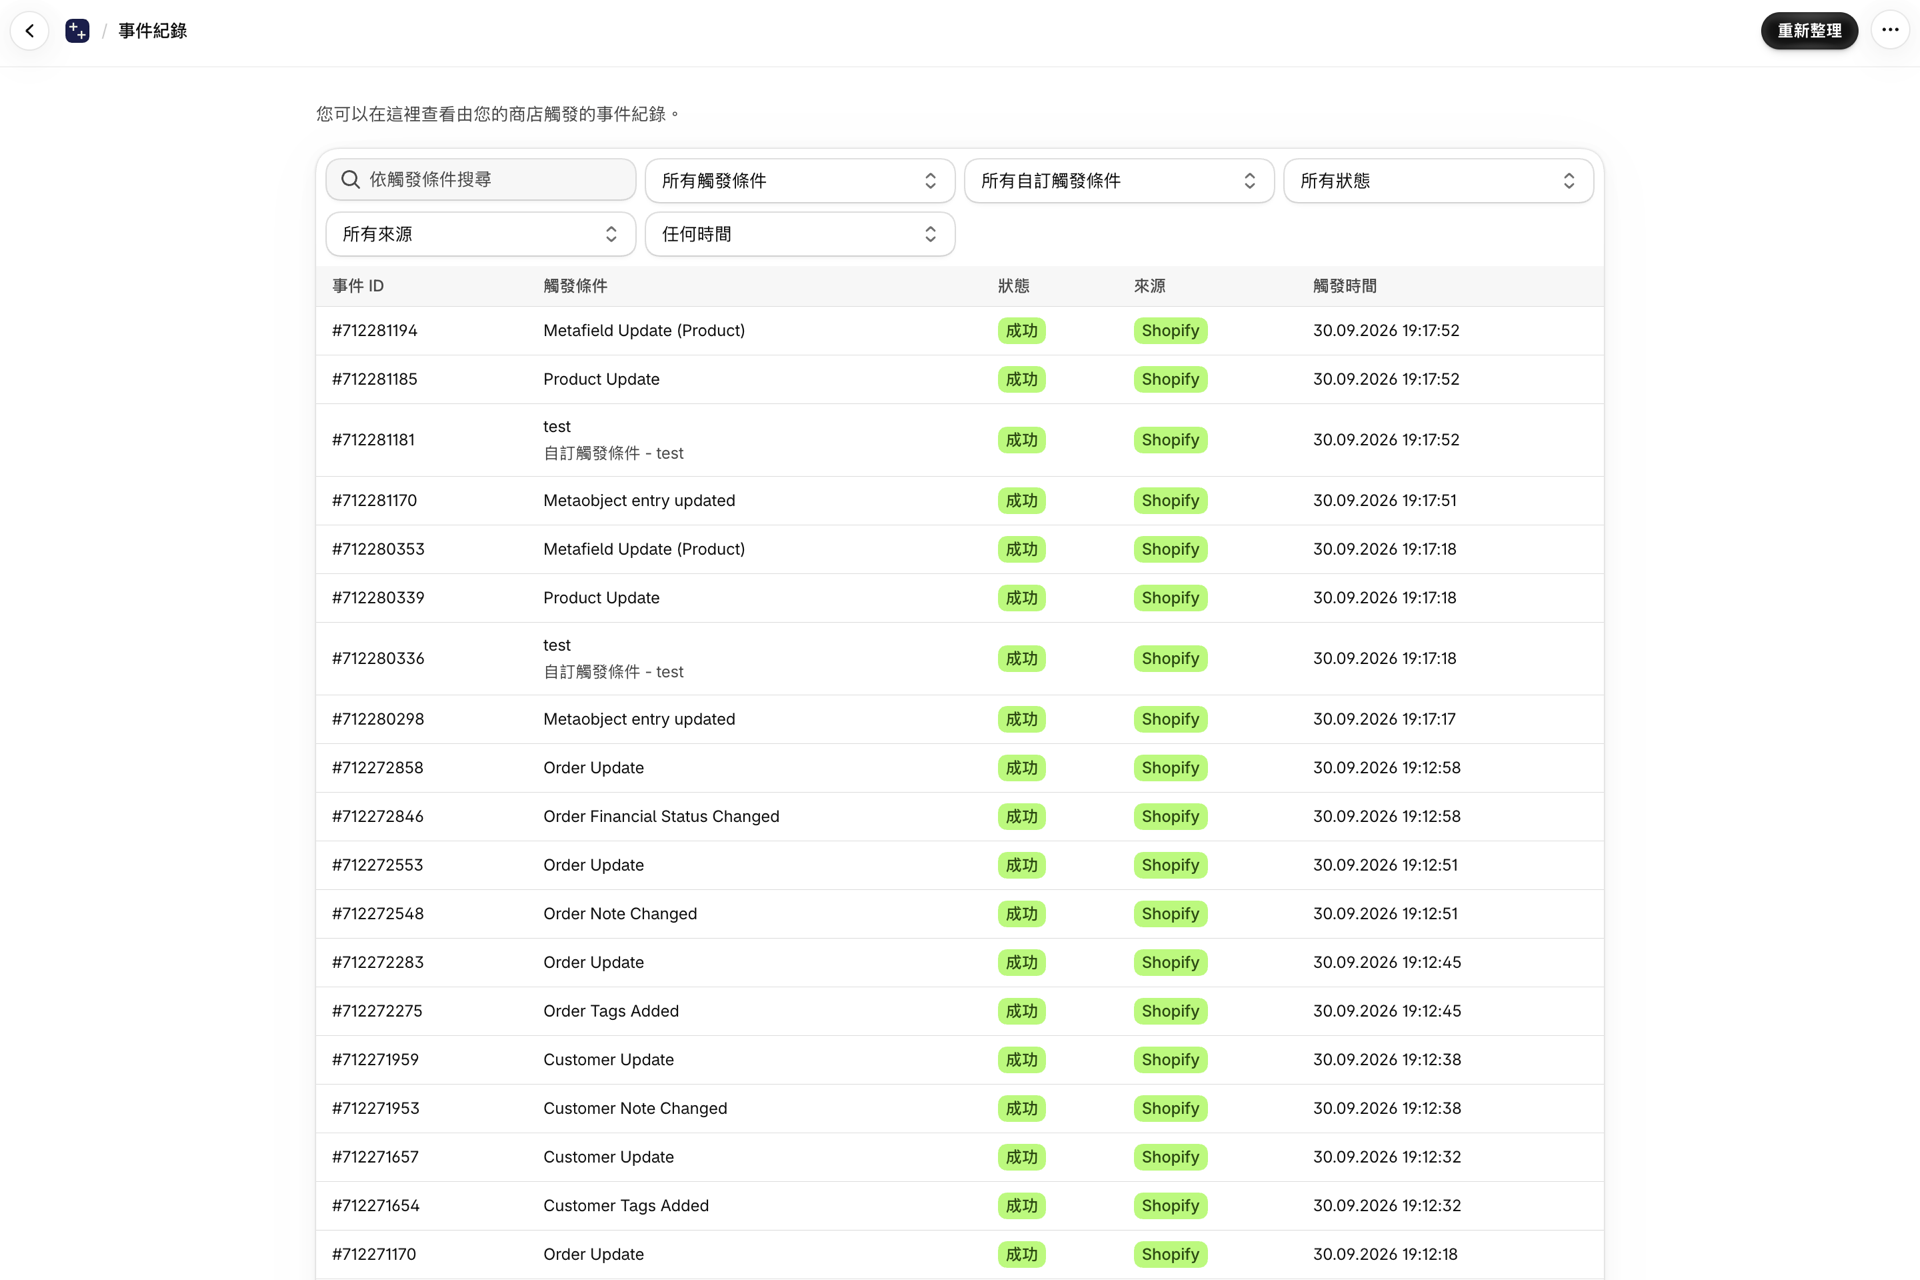The height and width of the screenshot is (1280, 1920).
Task: Click 成功 badge for event #712272846
Action: point(1021,817)
